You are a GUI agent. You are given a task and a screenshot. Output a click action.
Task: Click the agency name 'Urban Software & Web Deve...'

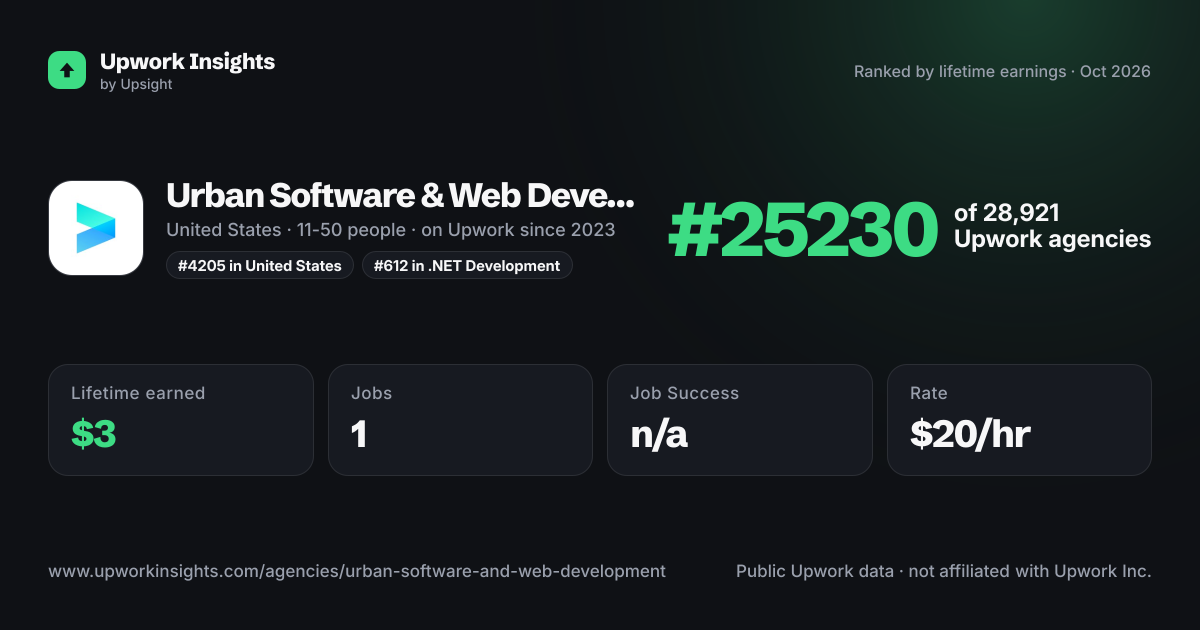click(x=400, y=195)
